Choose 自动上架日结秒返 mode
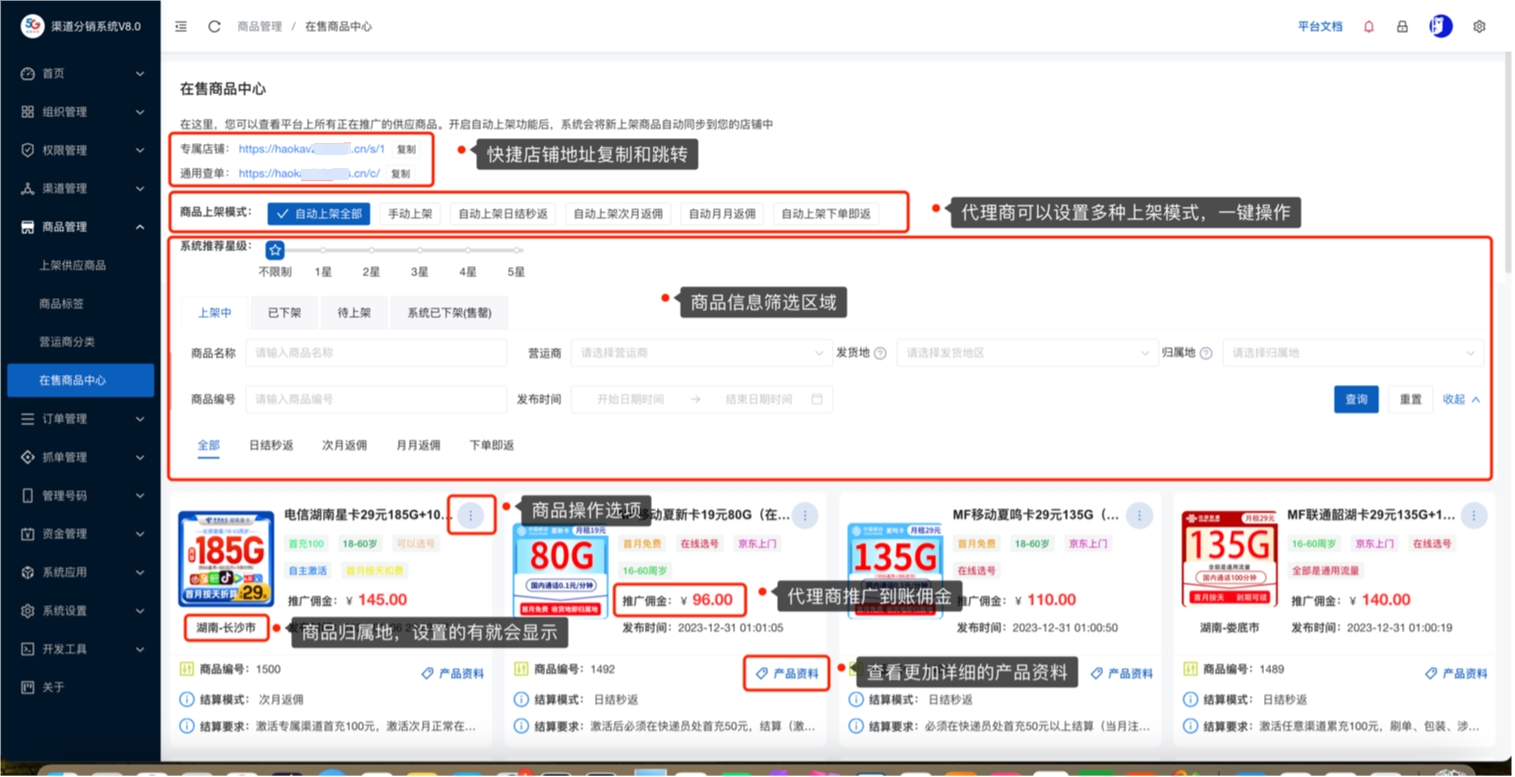The height and width of the screenshot is (777, 1515). [x=503, y=214]
